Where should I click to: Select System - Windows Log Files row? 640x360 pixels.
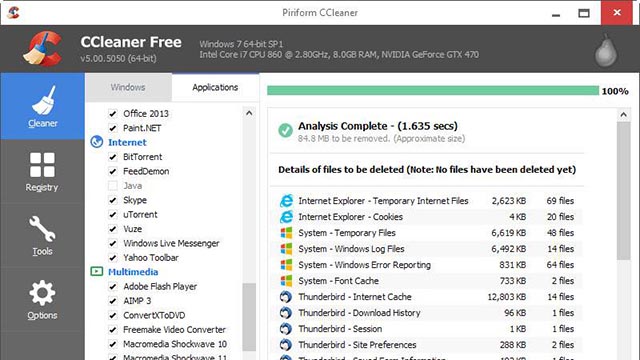coord(427,249)
